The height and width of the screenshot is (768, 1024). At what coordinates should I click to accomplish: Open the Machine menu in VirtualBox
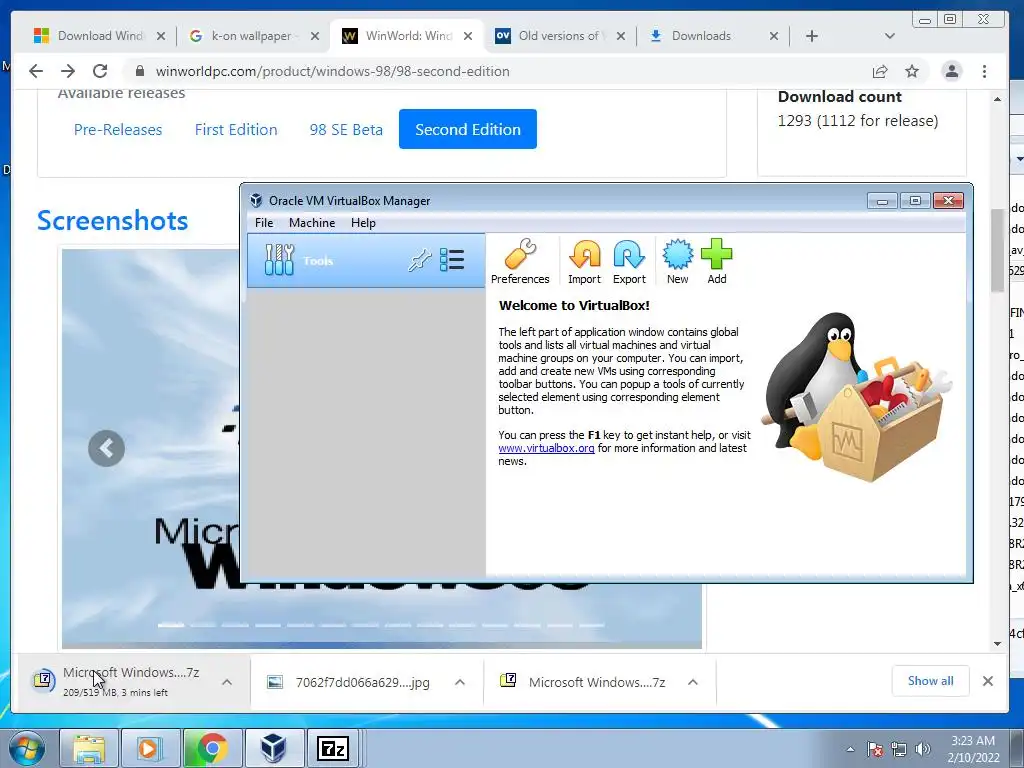(x=312, y=223)
